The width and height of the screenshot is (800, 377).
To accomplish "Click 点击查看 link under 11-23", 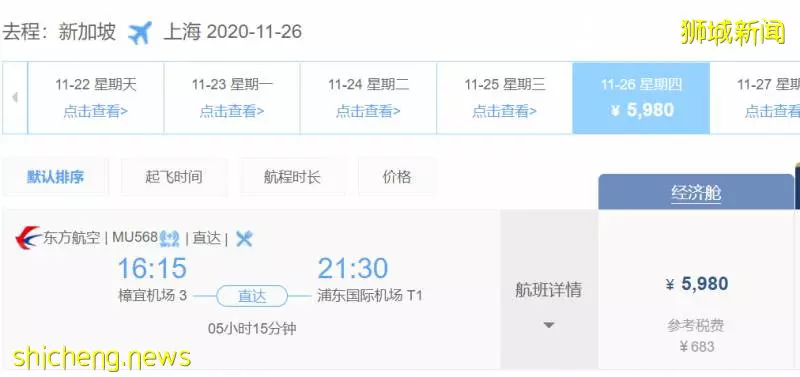I will 232,111.
